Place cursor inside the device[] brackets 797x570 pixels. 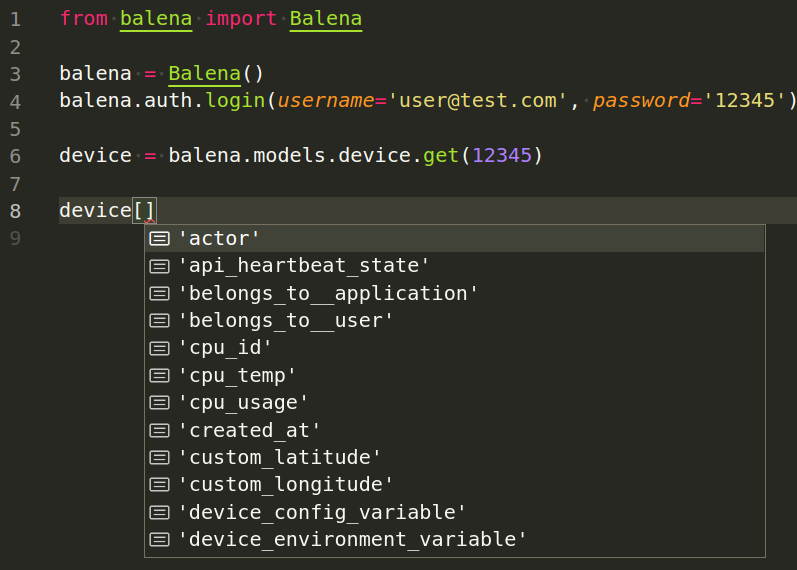tap(145, 211)
